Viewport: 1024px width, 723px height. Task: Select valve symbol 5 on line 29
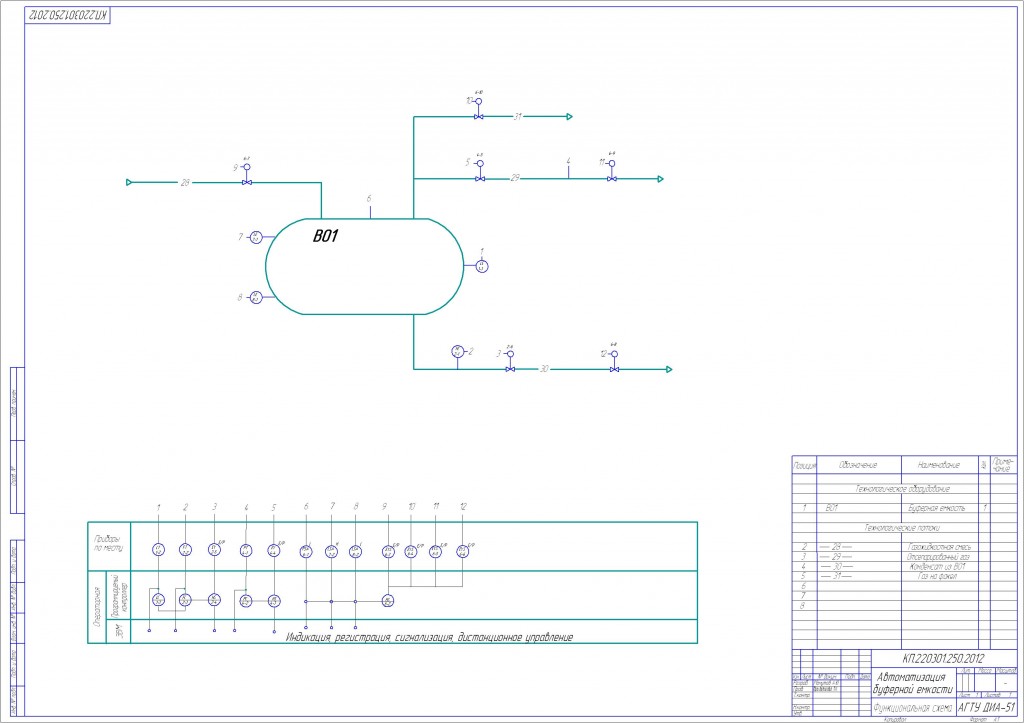coord(480,178)
